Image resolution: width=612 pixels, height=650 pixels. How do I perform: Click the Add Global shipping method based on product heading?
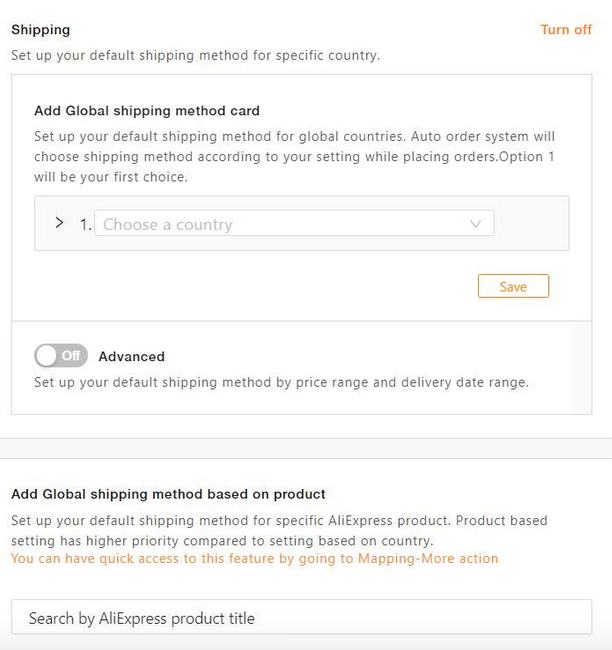168,494
